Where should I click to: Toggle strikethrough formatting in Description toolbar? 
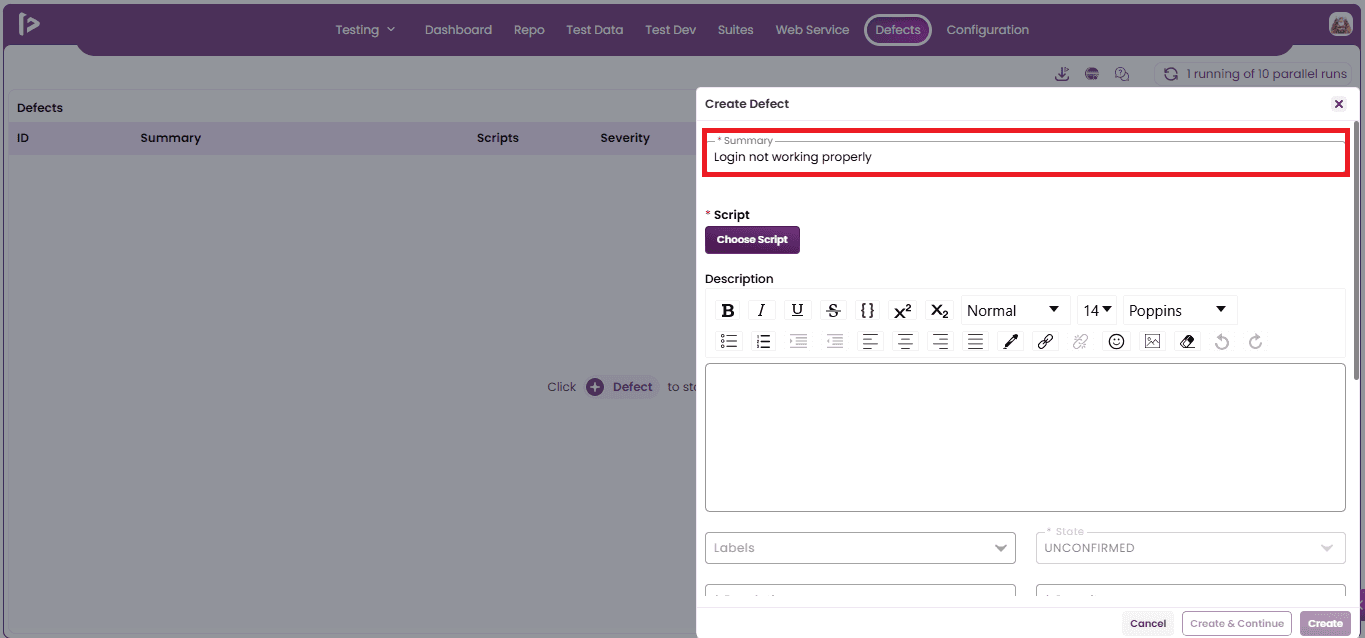click(x=833, y=310)
